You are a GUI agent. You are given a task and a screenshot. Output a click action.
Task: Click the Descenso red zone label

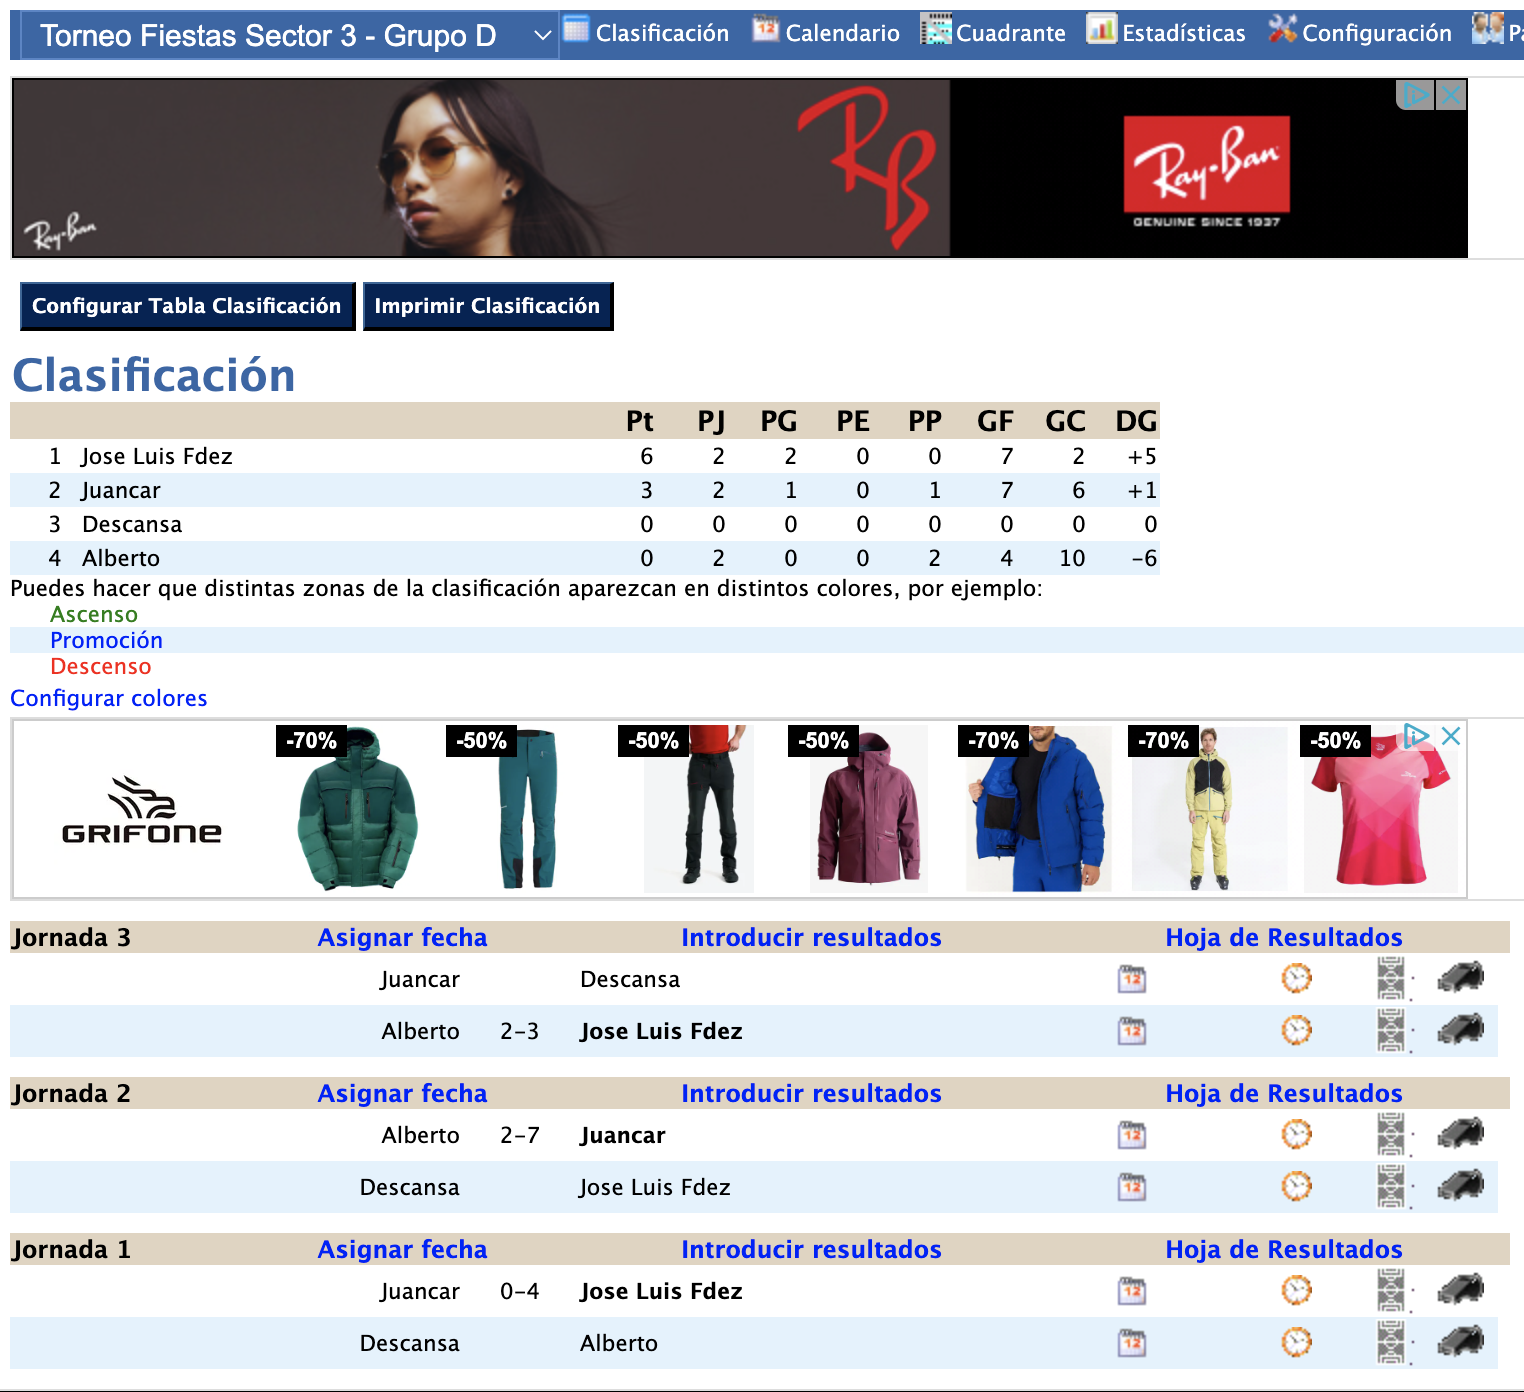coord(101,666)
